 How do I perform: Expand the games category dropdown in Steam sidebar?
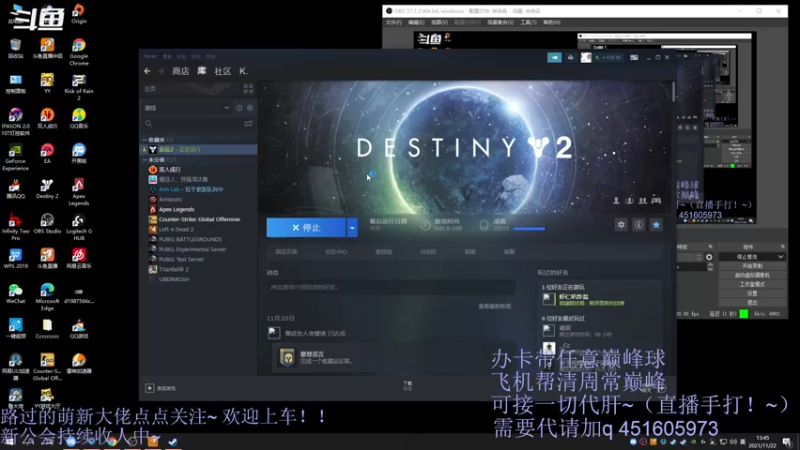click(227, 108)
